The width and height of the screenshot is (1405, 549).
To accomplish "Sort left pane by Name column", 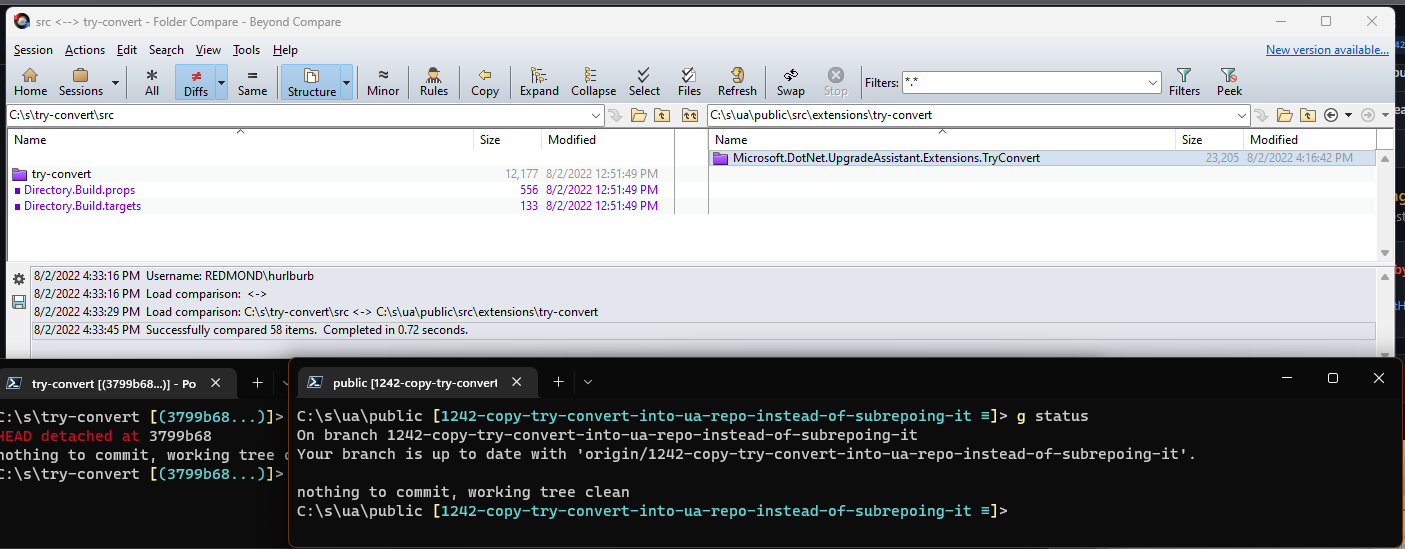I will 240,140.
